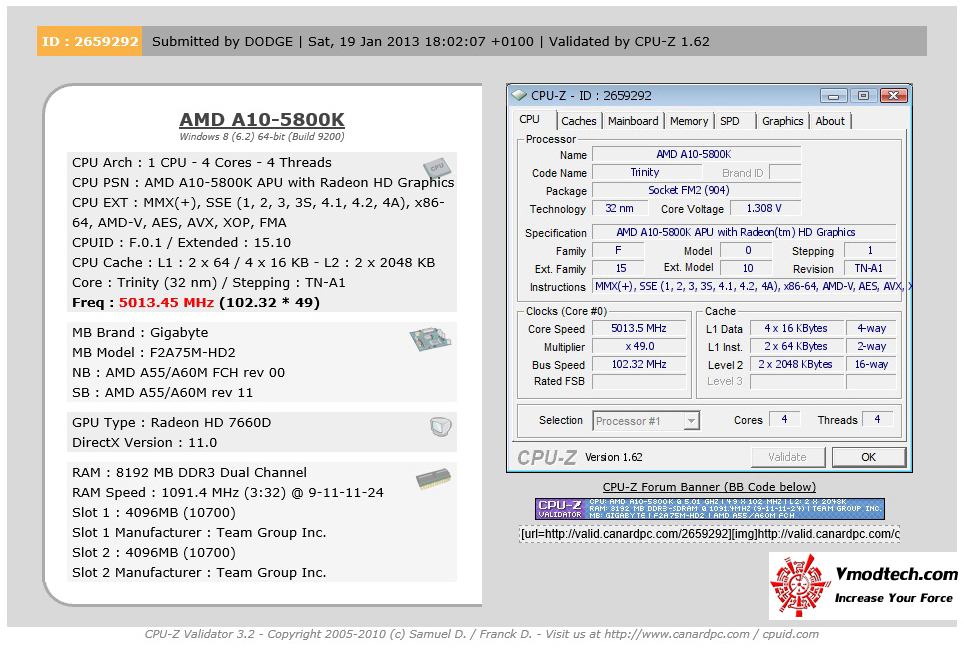The image size is (962, 656).
Task: Open the SPD tab
Action: [x=729, y=121]
